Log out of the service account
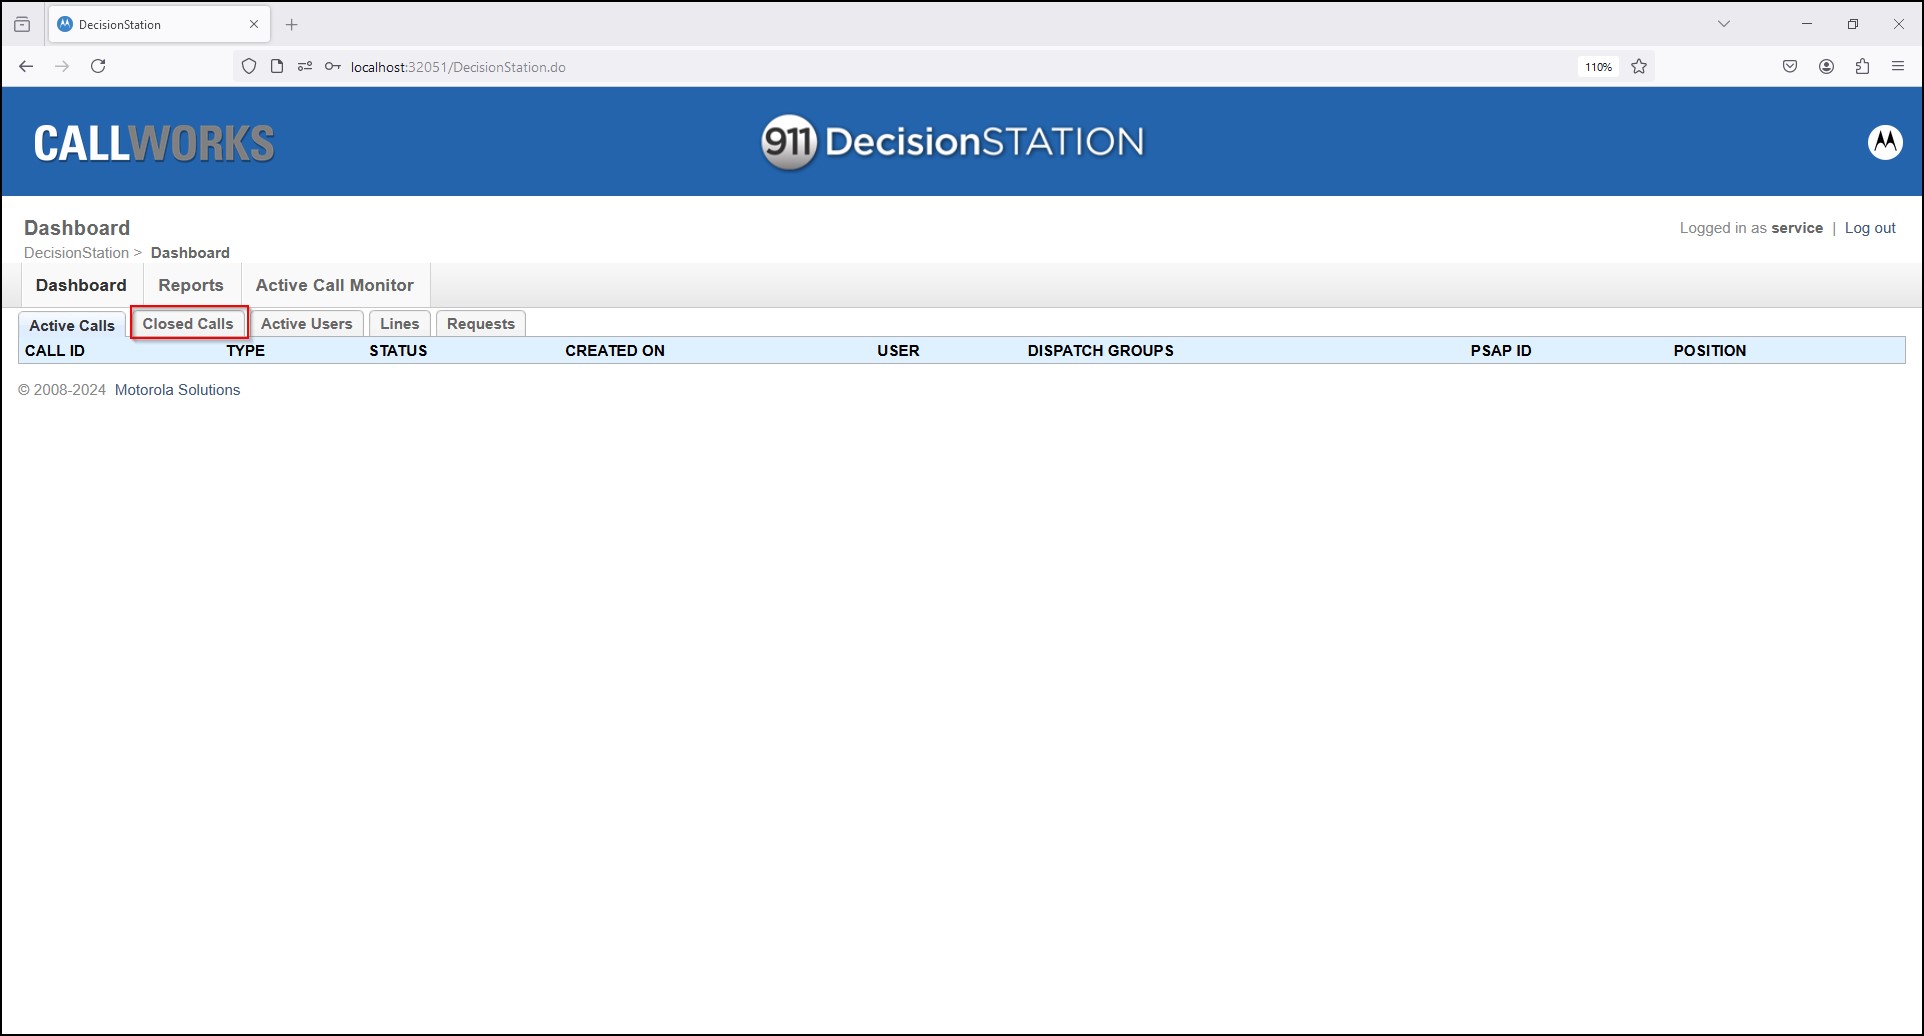The image size is (1924, 1036). [1869, 227]
